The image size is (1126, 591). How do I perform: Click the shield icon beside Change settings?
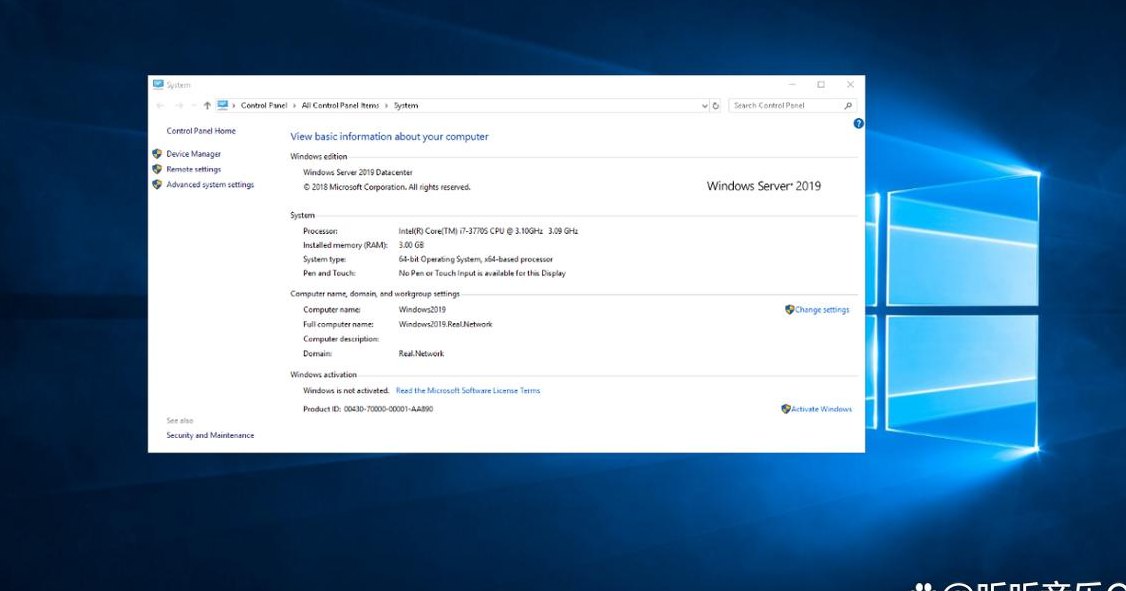pyautogui.click(x=789, y=310)
